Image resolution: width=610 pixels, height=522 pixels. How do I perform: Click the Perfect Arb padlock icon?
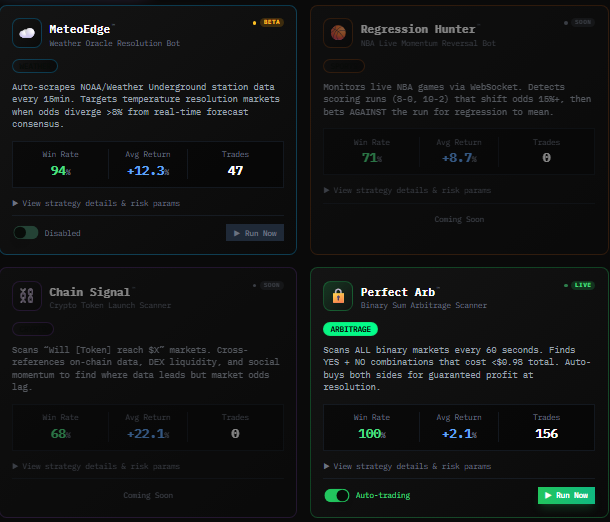pyautogui.click(x=338, y=296)
